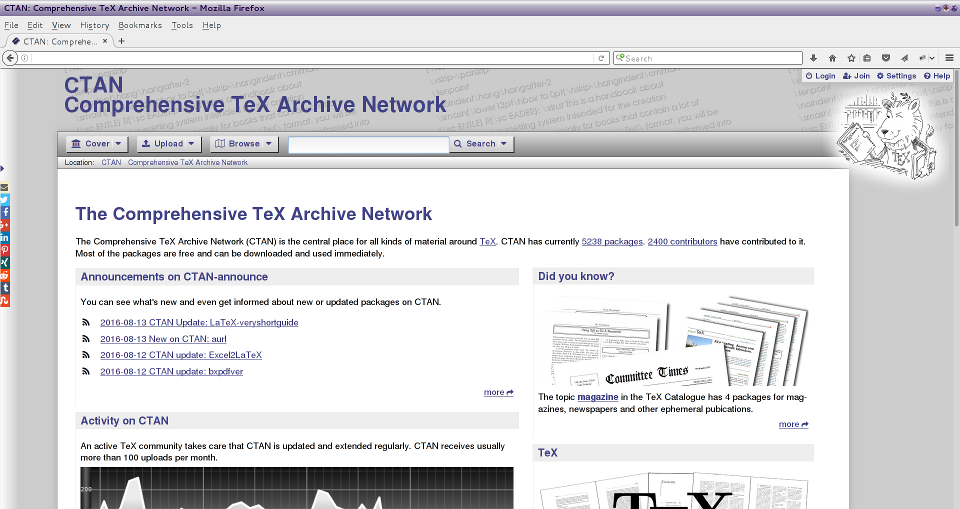Click in the Firefox Search box
960x509 pixels.
click(707, 58)
